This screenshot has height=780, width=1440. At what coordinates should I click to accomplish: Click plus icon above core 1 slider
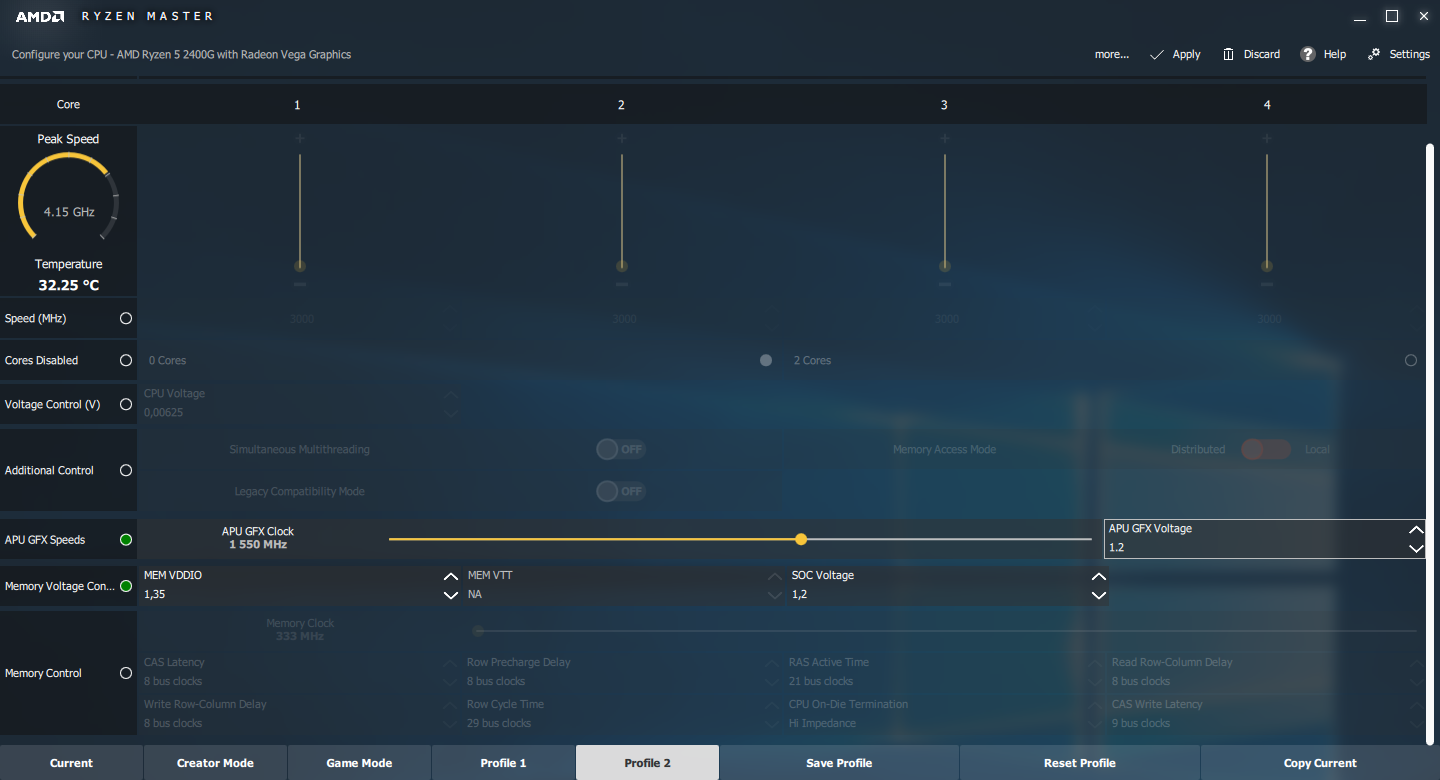point(299,138)
